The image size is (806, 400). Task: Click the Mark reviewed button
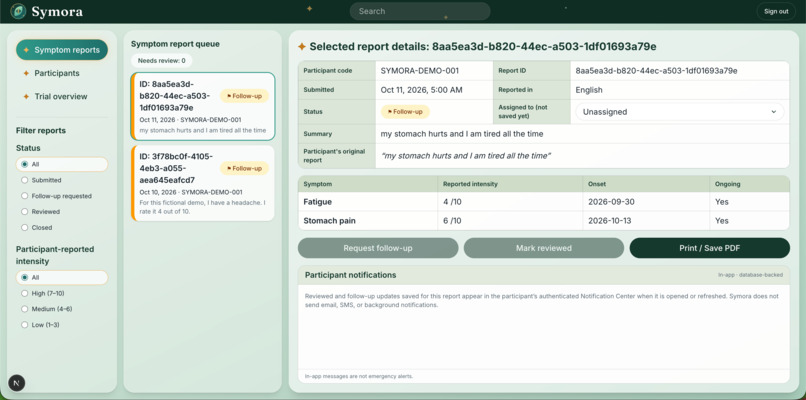(544, 248)
